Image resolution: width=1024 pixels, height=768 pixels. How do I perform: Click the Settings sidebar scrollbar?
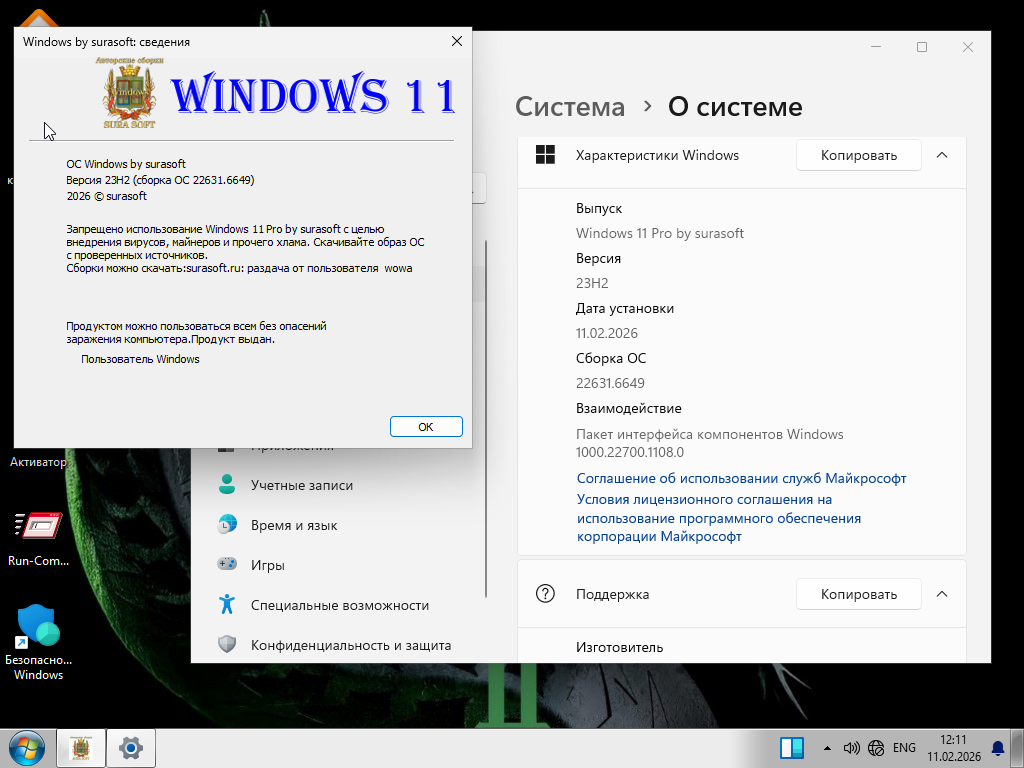(486, 418)
